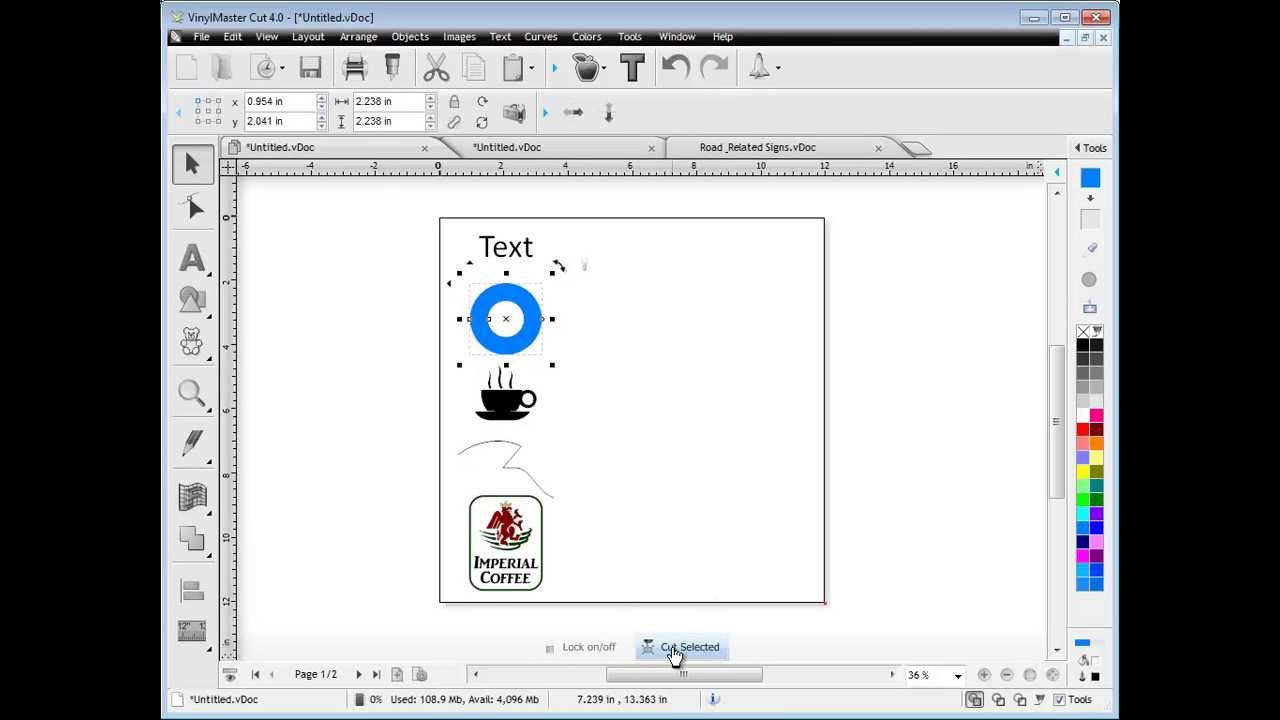Screen dimensions: 1280x720
Task: Expand the apple icon dropdown arrow
Action: pyautogui.click(x=605, y=68)
